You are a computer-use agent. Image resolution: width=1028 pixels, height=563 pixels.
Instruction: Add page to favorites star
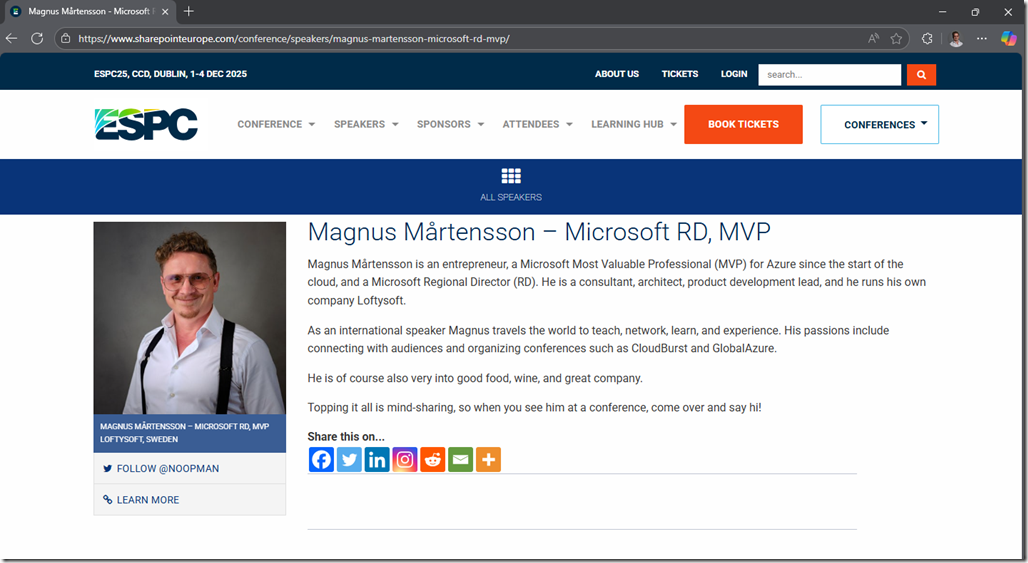896,39
